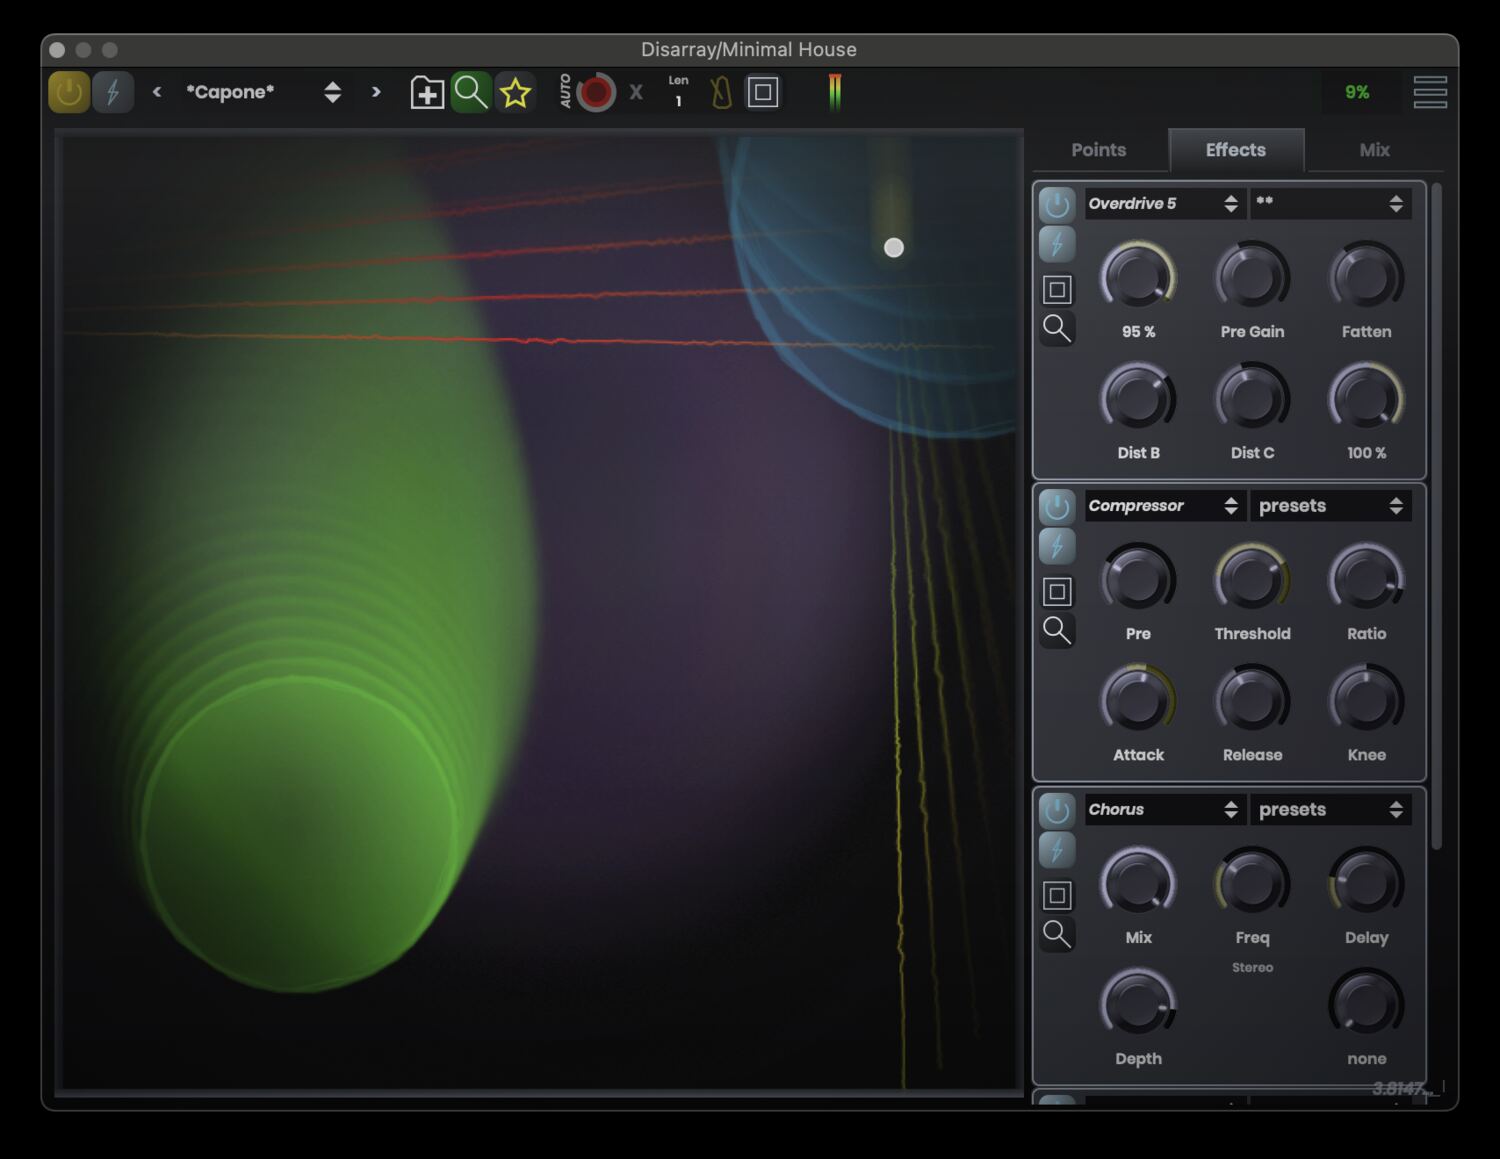The image size is (1500, 1159).
Task: Click the metronome icon in toolbar
Action: (x=721, y=93)
